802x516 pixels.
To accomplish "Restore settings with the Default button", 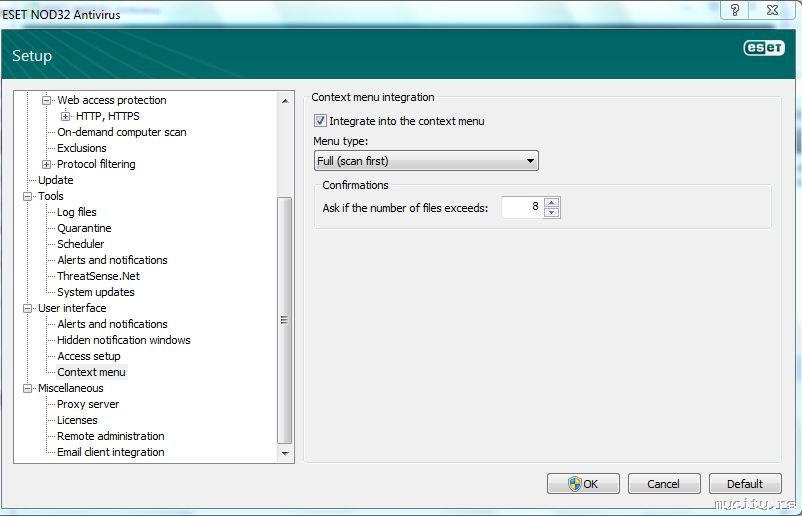I will click(x=745, y=484).
